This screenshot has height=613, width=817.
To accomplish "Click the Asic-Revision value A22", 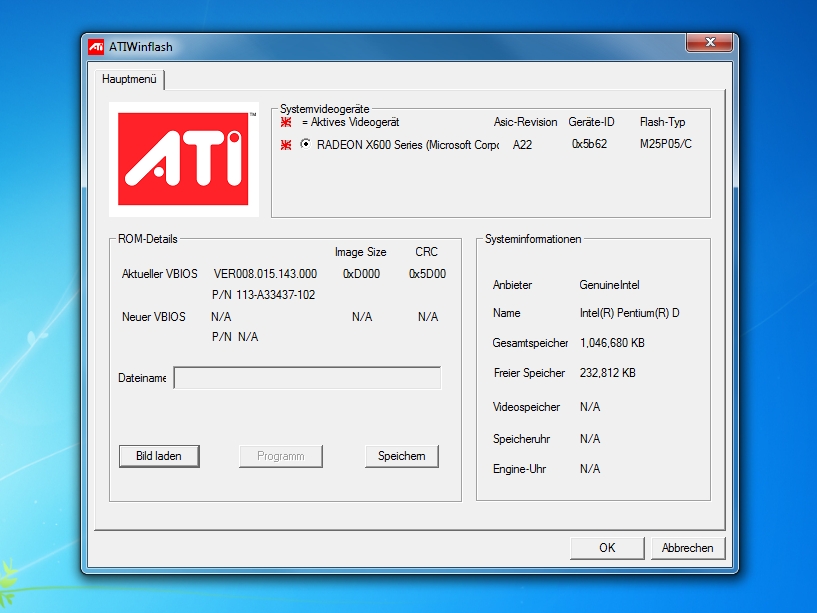I will (522, 145).
